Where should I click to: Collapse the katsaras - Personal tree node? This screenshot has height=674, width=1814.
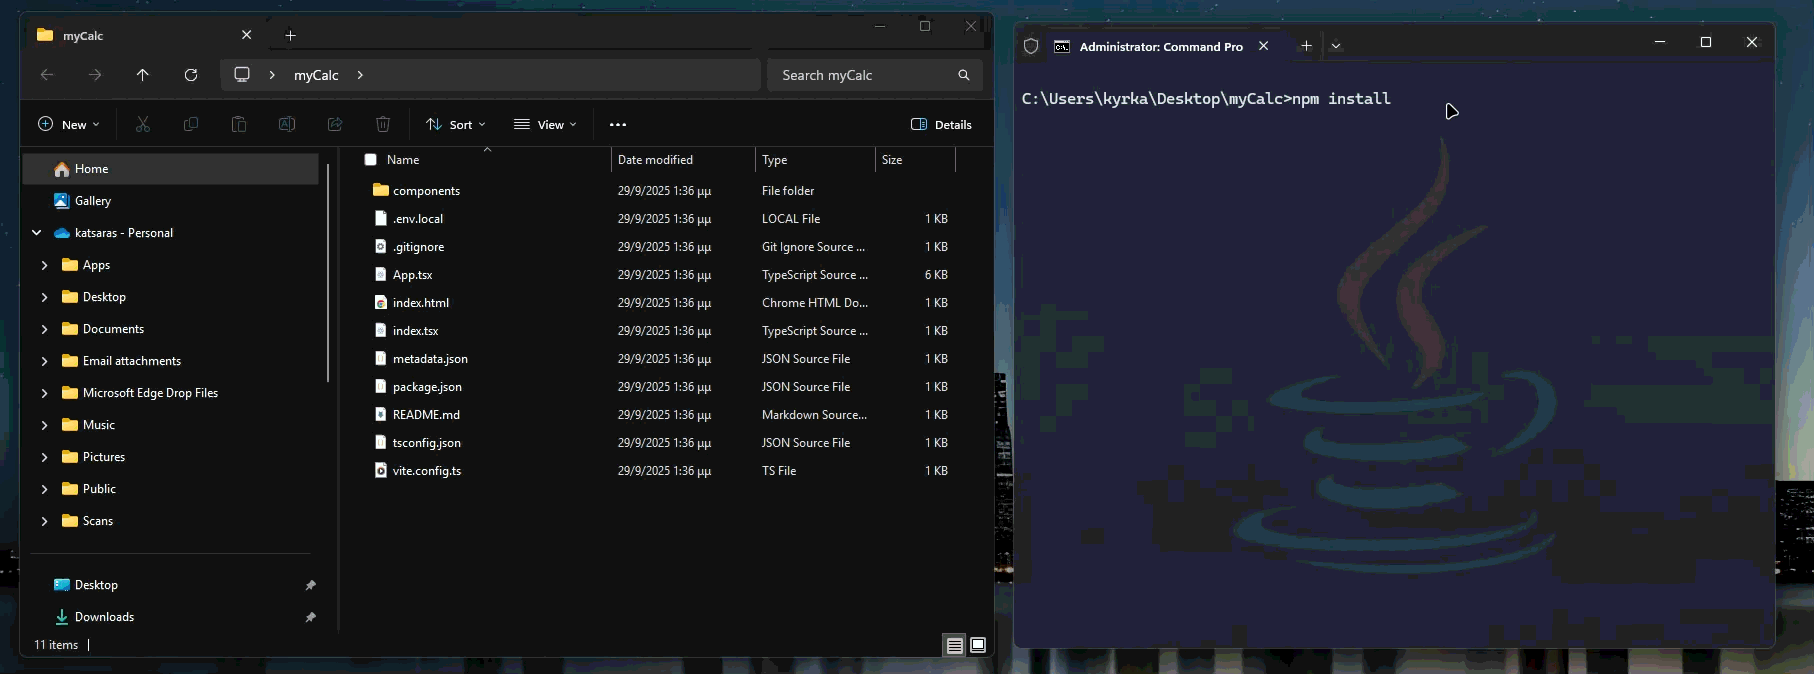click(37, 233)
